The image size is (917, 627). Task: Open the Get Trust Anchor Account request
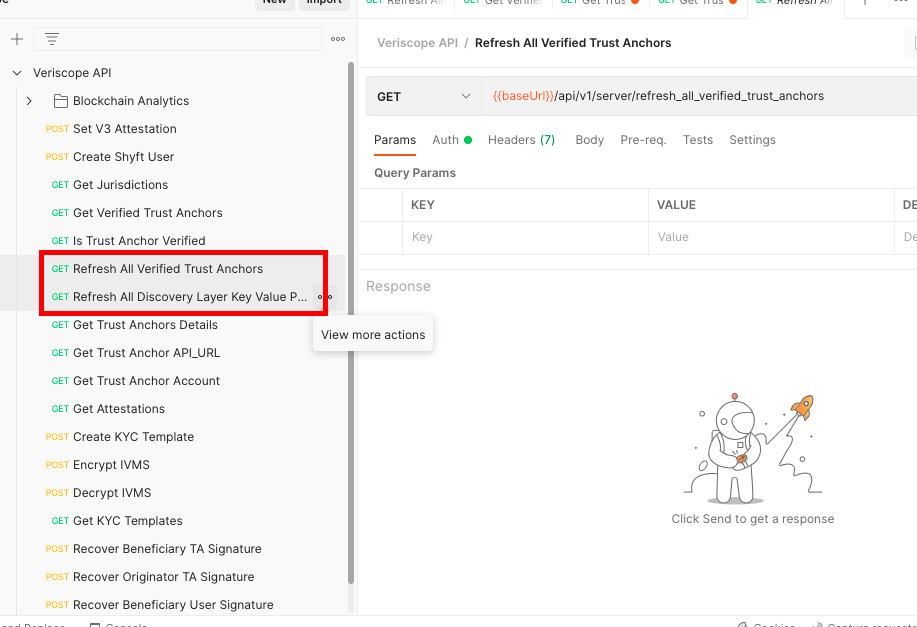146,381
